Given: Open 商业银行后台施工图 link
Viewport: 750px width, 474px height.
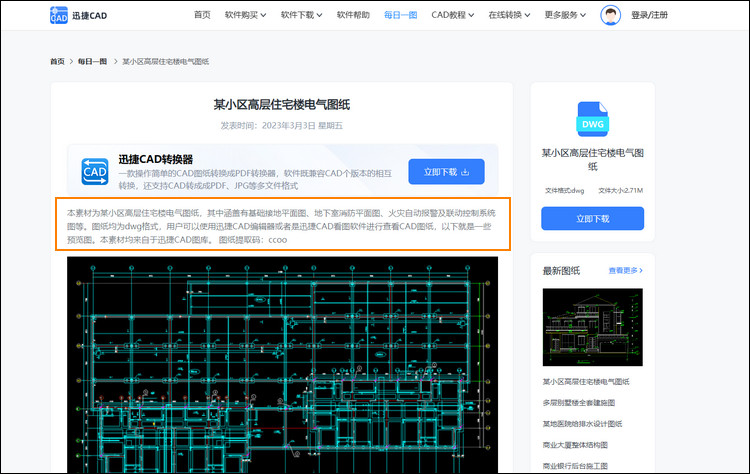Looking at the screenshot, I should 575,466.
